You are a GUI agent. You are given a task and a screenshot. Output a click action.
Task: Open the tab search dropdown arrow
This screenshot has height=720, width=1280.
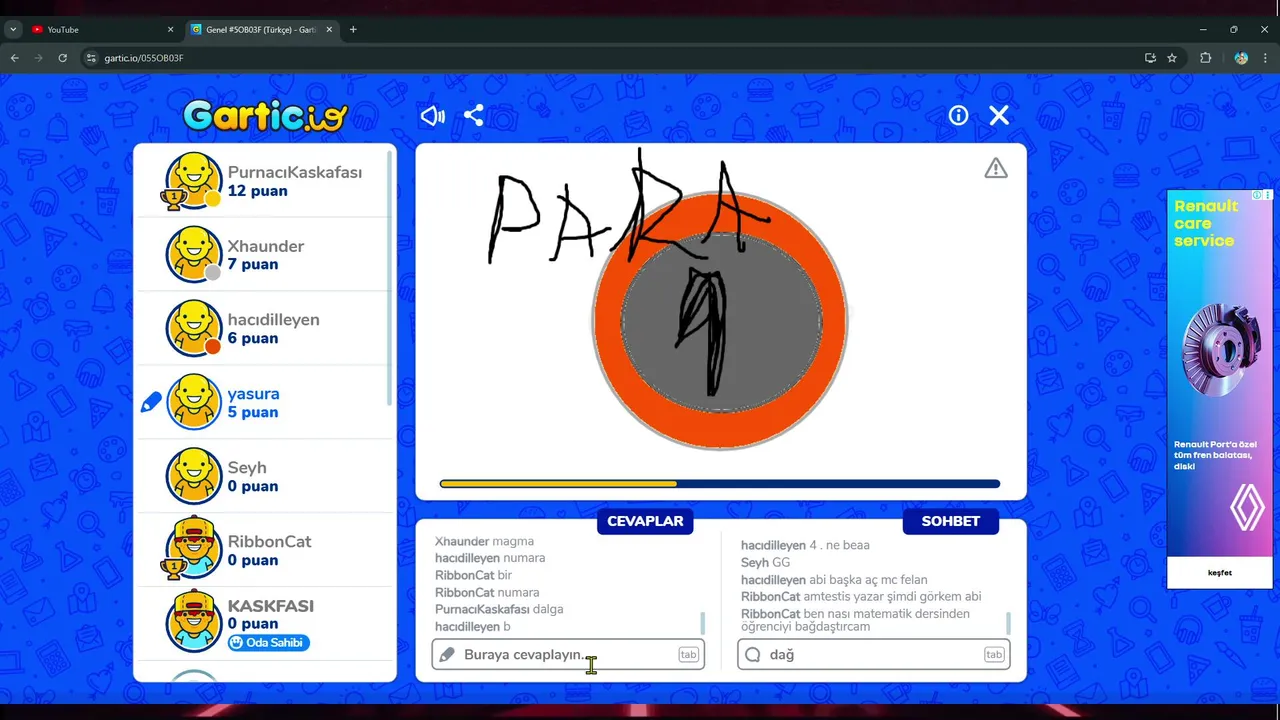tap(13, 30)
